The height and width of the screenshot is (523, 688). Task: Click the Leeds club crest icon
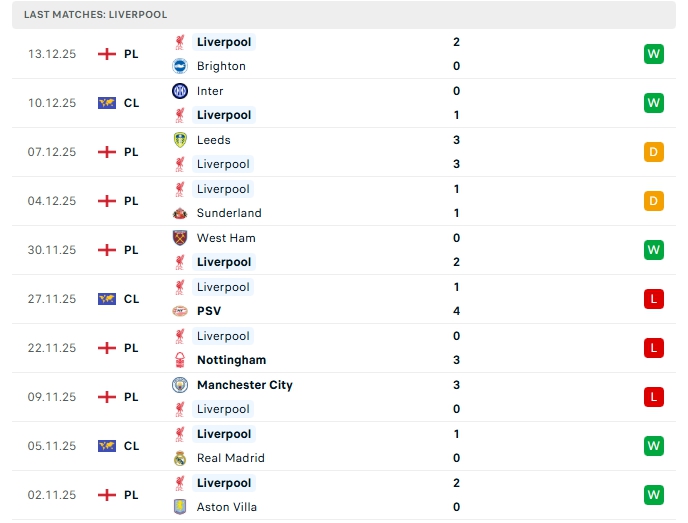pyautogui.click(x=180, y=140)
